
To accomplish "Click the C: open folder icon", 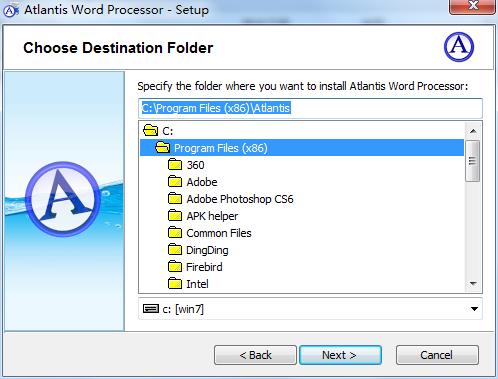I will point(150,130).
